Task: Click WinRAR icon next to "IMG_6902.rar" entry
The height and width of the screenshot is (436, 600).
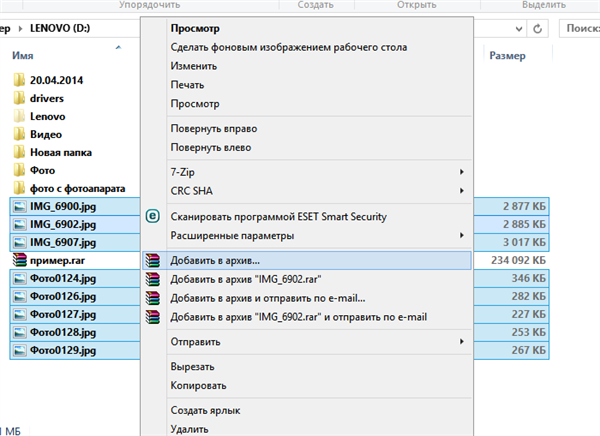Action: 153,279
